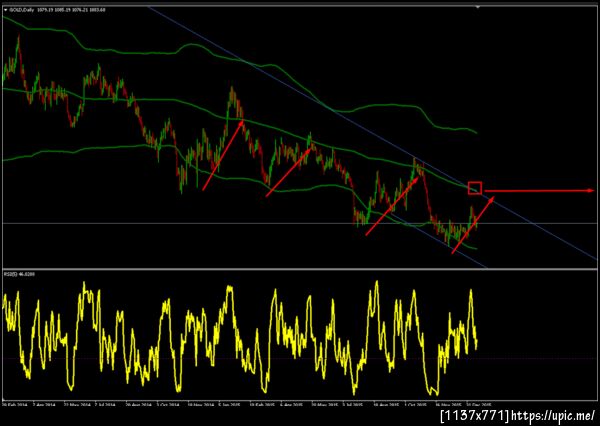This screenshot has height=426, width=600.
Task: Select the white horizontal price level line
Action: click(x=298, y=223)
